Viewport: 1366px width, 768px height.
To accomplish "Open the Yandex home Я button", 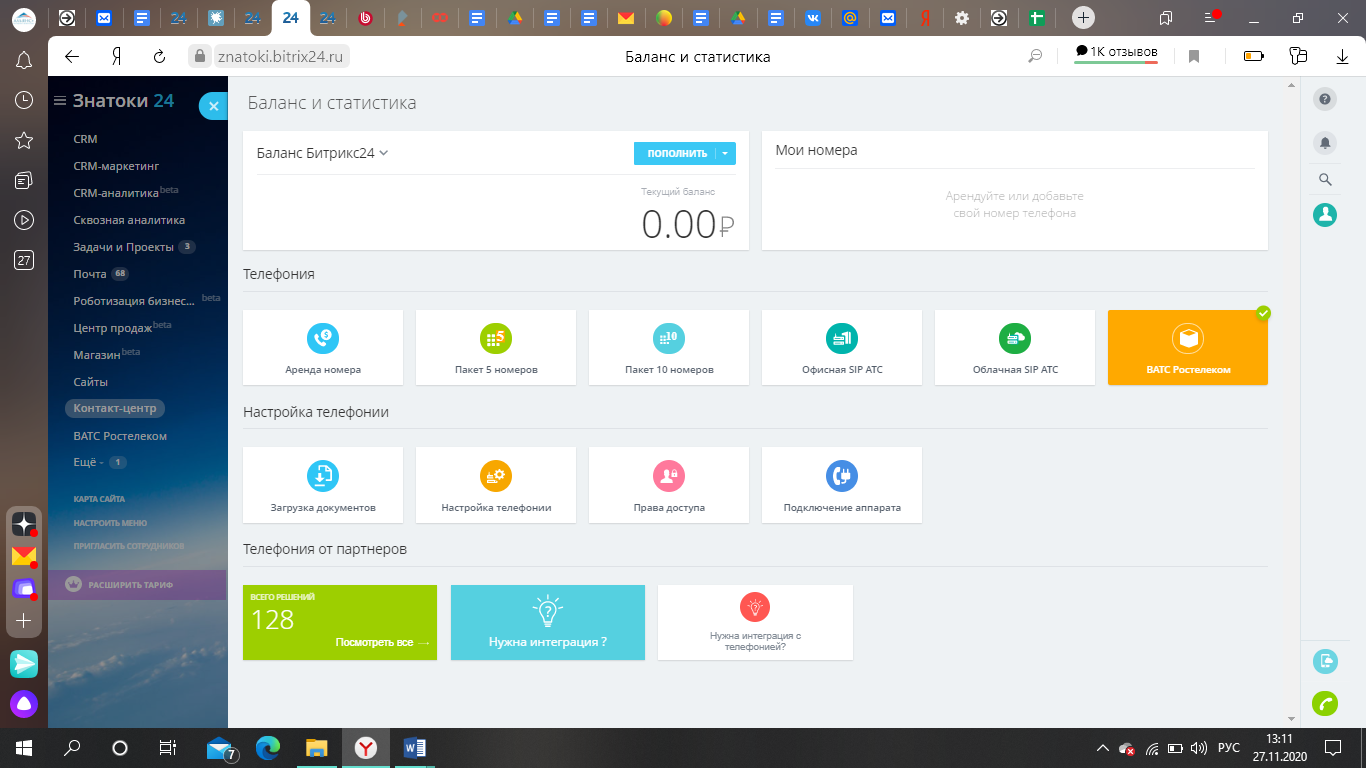I will (117, 57).
